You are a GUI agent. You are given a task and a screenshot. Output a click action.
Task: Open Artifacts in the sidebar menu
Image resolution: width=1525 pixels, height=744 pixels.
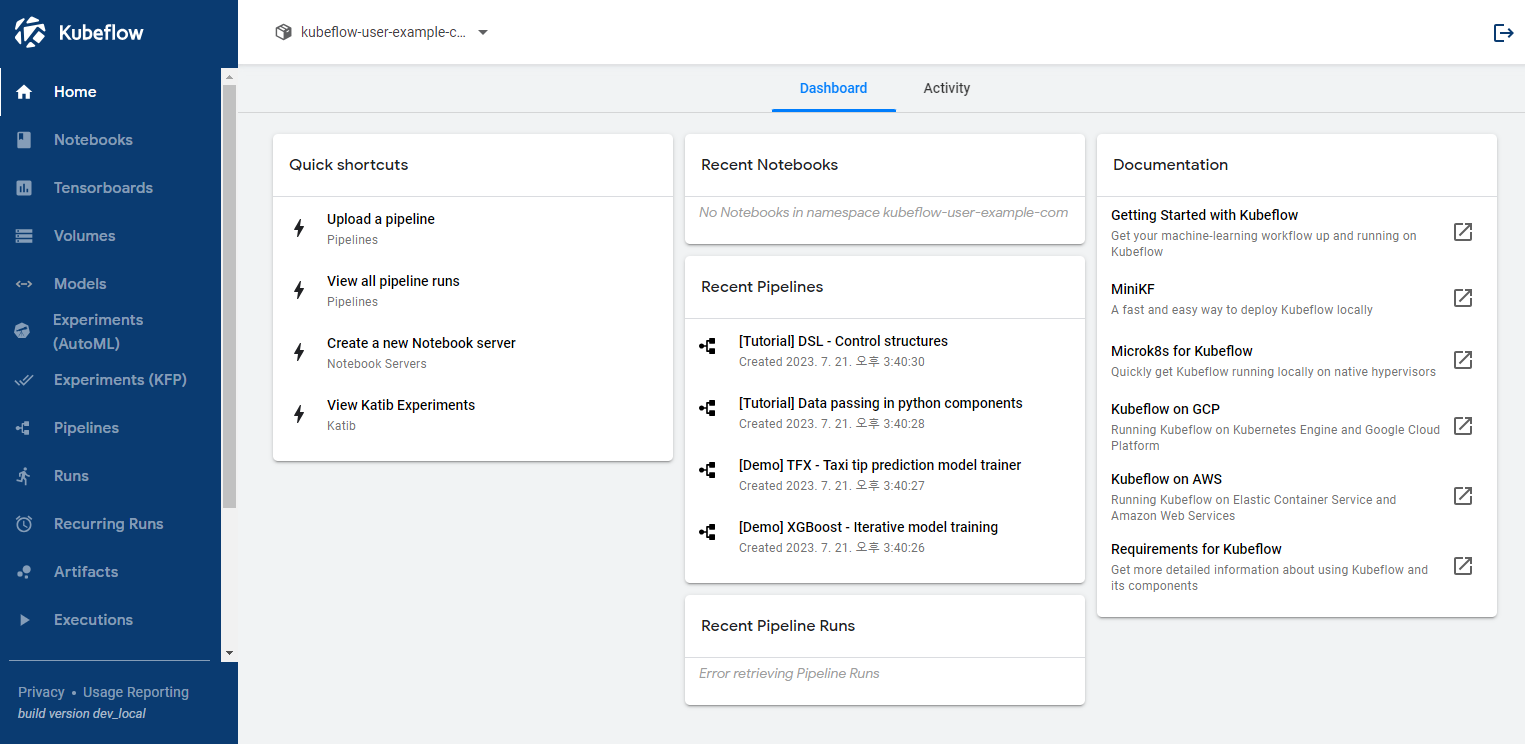tap(110, 572)
